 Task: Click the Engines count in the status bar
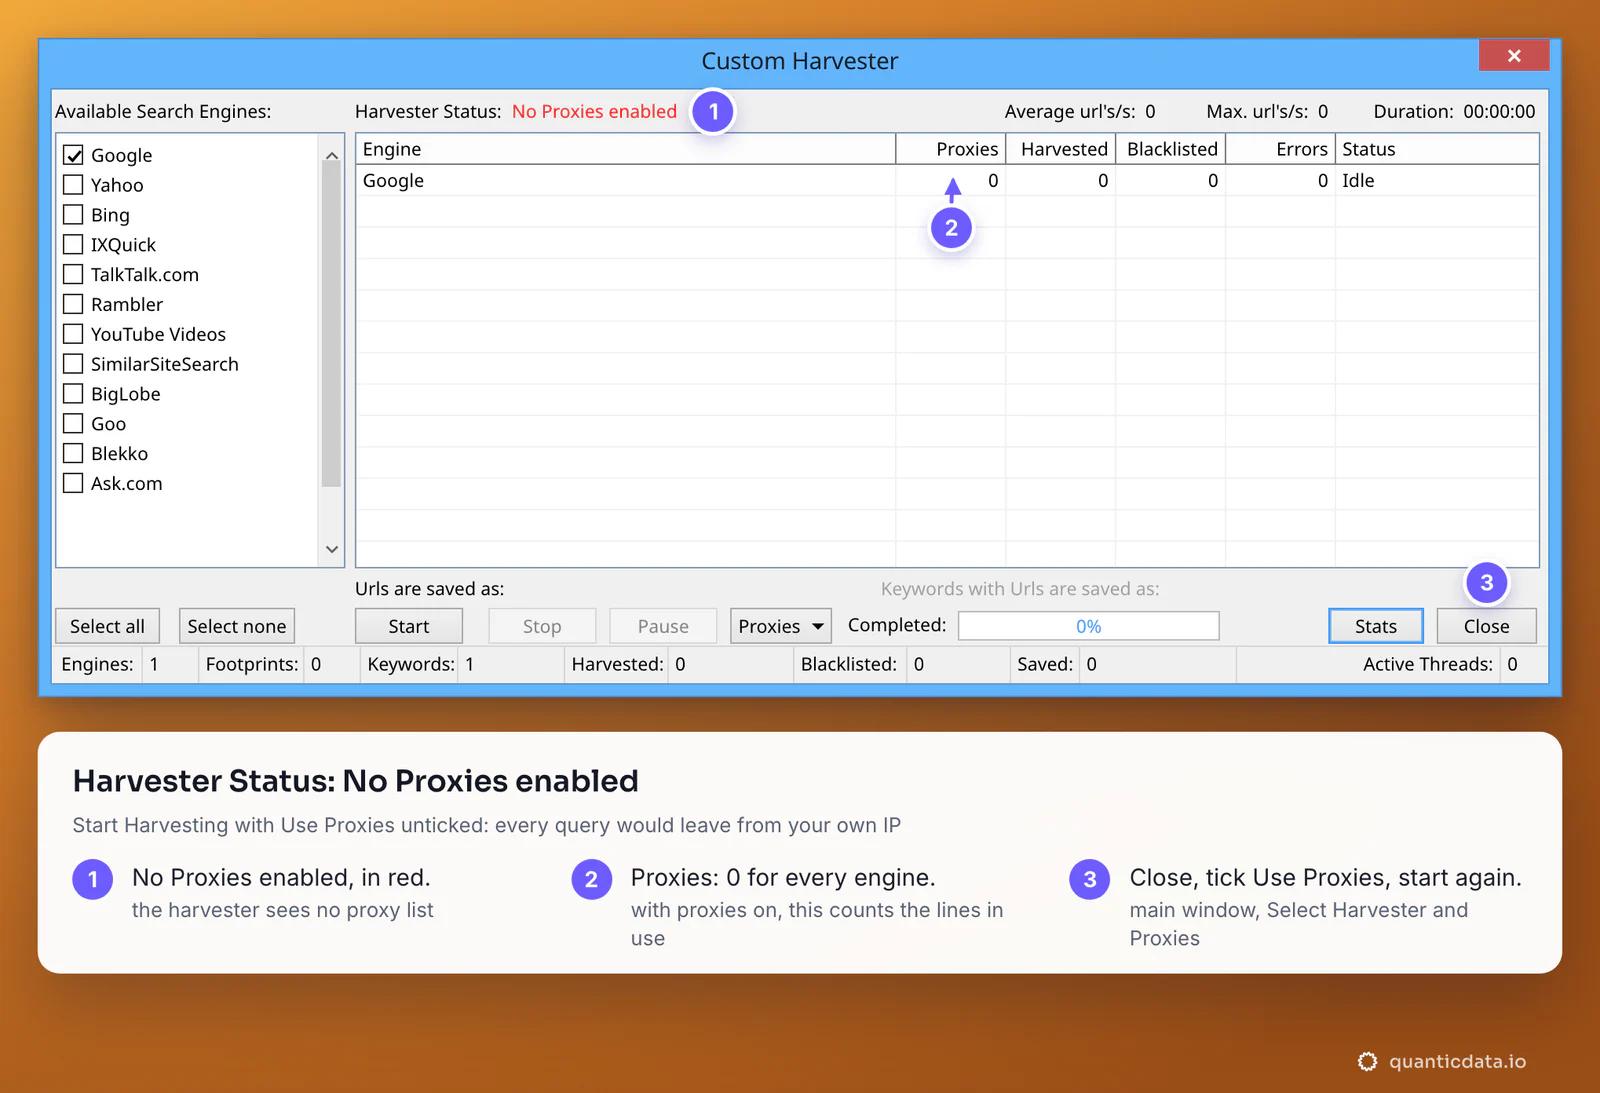point(154,664)
